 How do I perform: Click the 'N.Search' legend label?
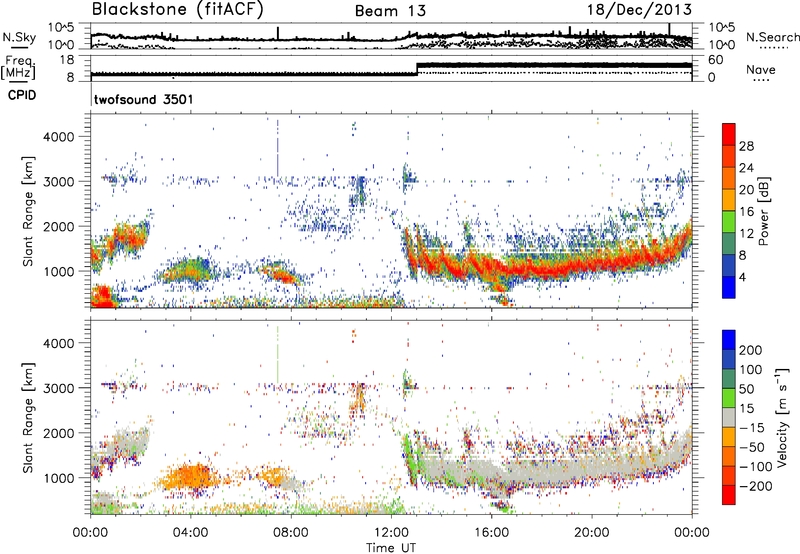click(x=773, y=37)
